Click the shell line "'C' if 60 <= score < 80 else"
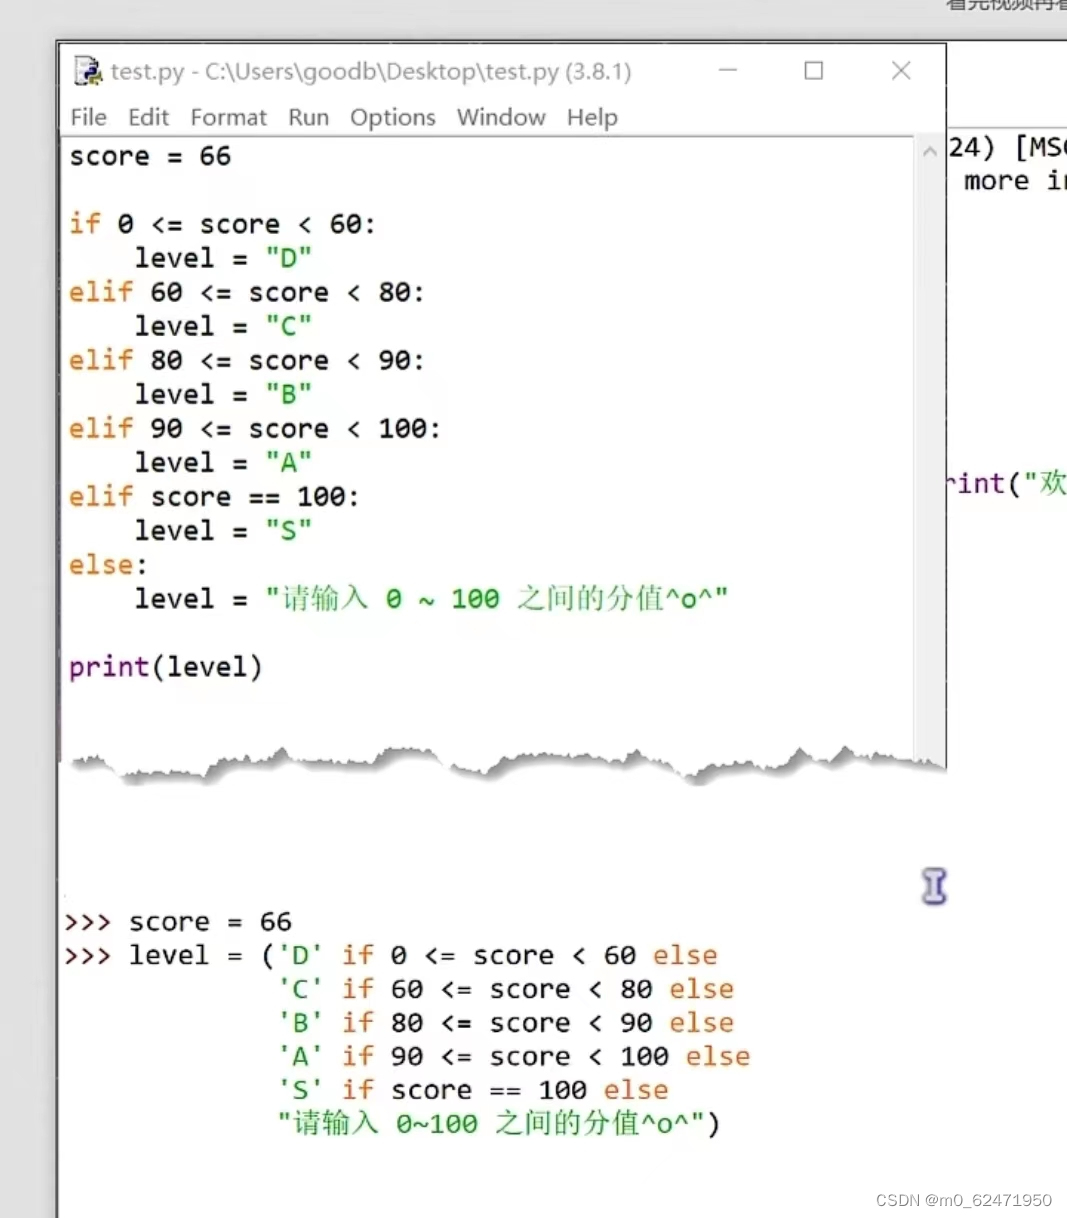 click(506, 989)
